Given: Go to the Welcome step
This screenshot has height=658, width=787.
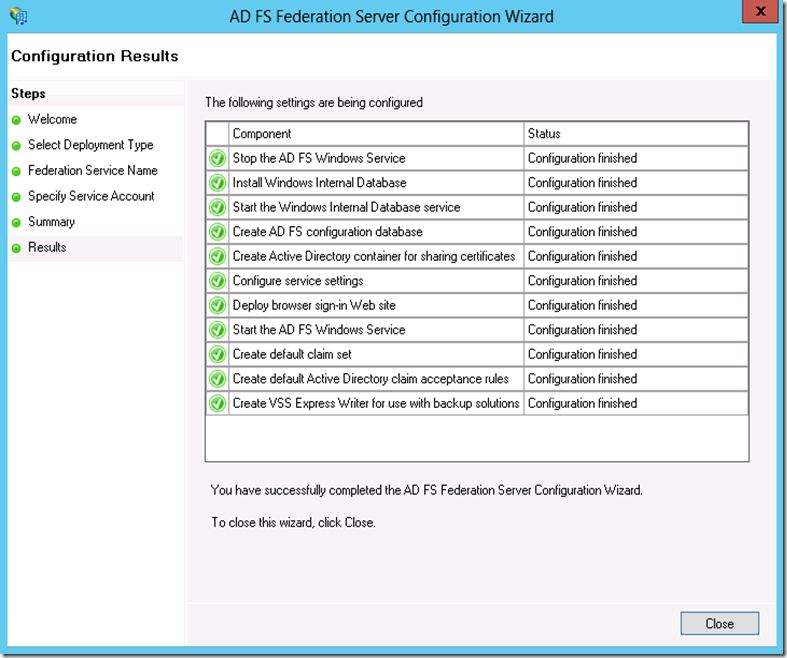Looking at the screenshot, I should tap(52, 119).
